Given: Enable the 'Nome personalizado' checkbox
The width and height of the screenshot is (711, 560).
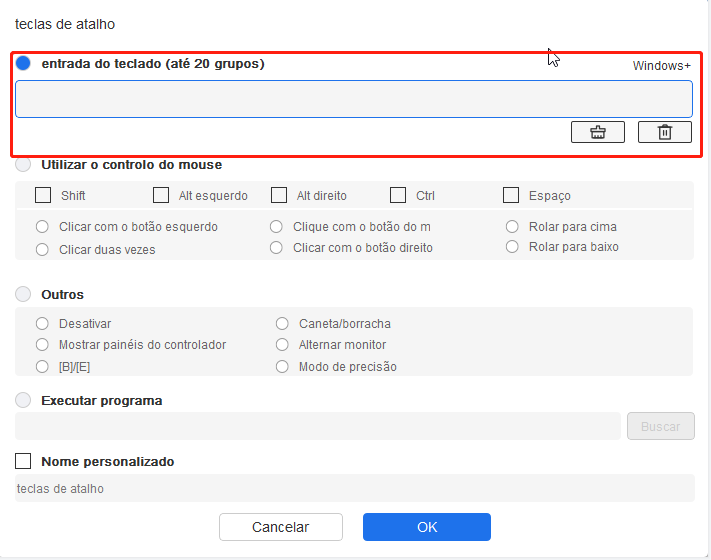Looking at the screenshot, I should click(23, 461).
